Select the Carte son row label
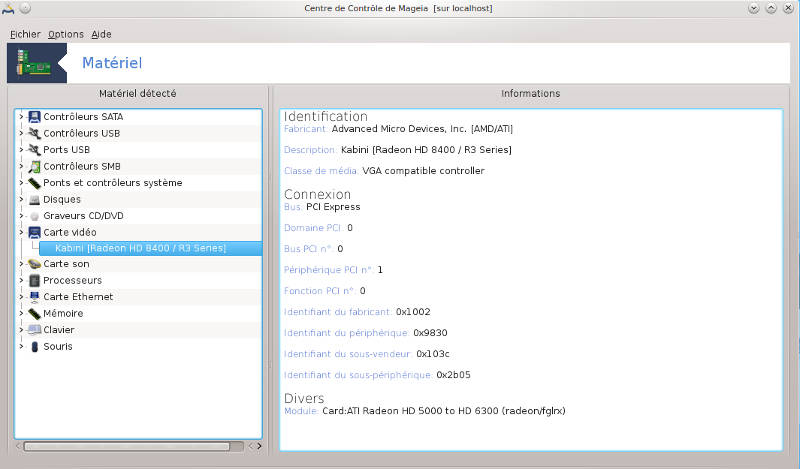This screenshot has height=469, width=800. 66,264
